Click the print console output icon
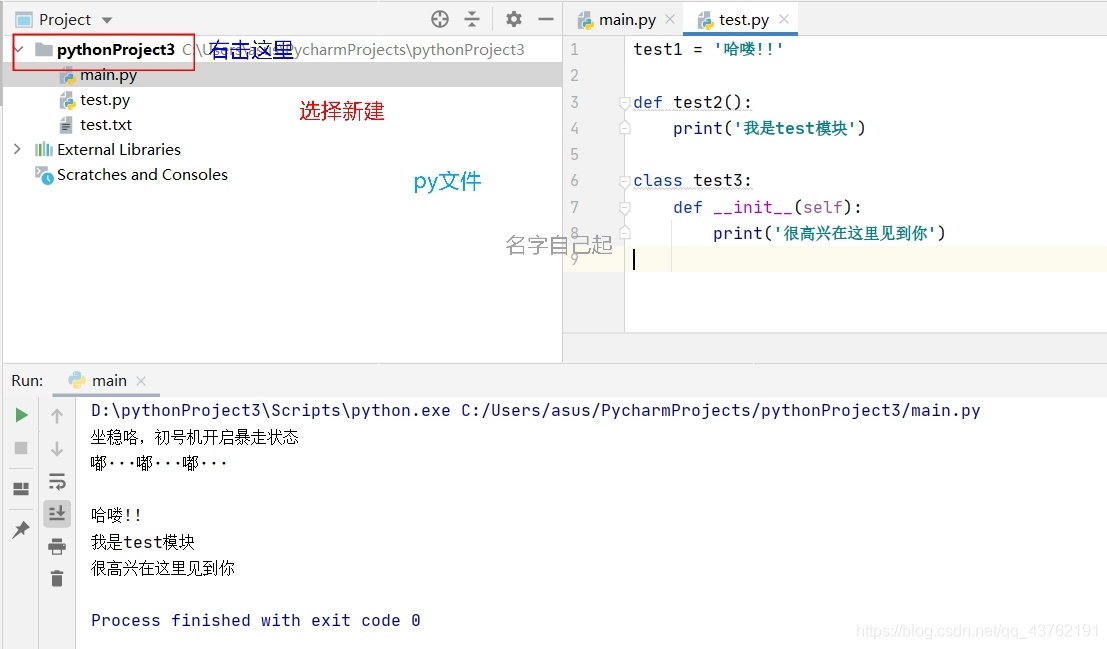1107x649 pixels. click(x=57, y=546)
